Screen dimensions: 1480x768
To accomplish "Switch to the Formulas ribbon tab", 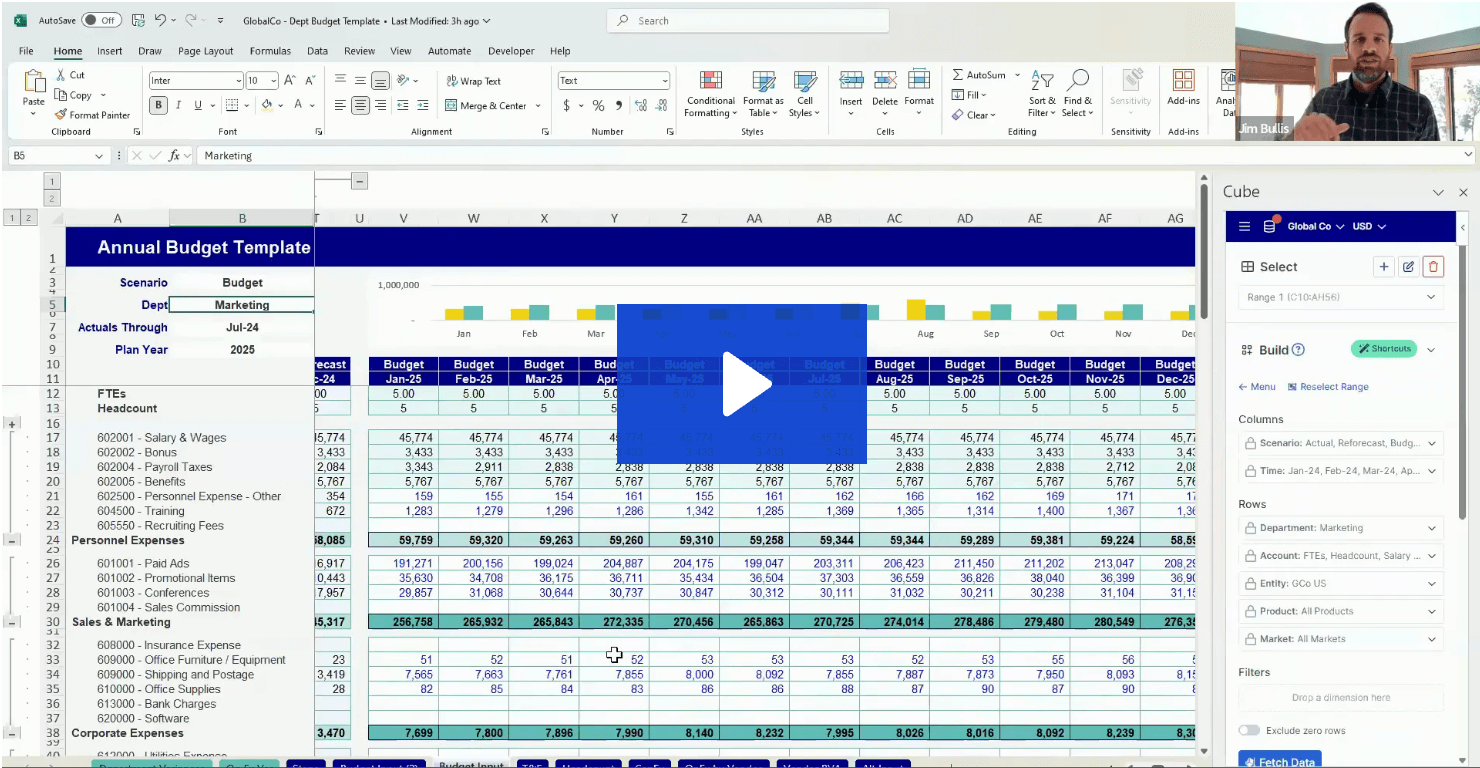I will pos(271,51).
